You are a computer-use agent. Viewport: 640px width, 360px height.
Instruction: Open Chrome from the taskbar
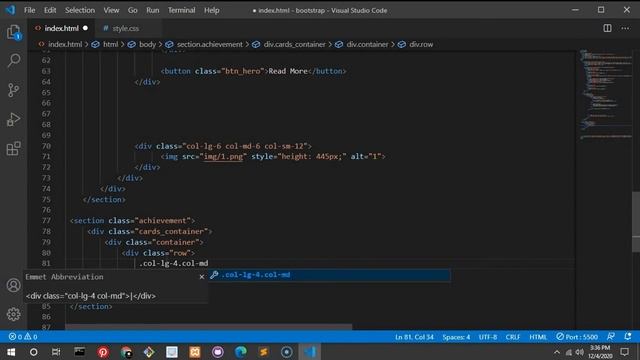[126, 352]
